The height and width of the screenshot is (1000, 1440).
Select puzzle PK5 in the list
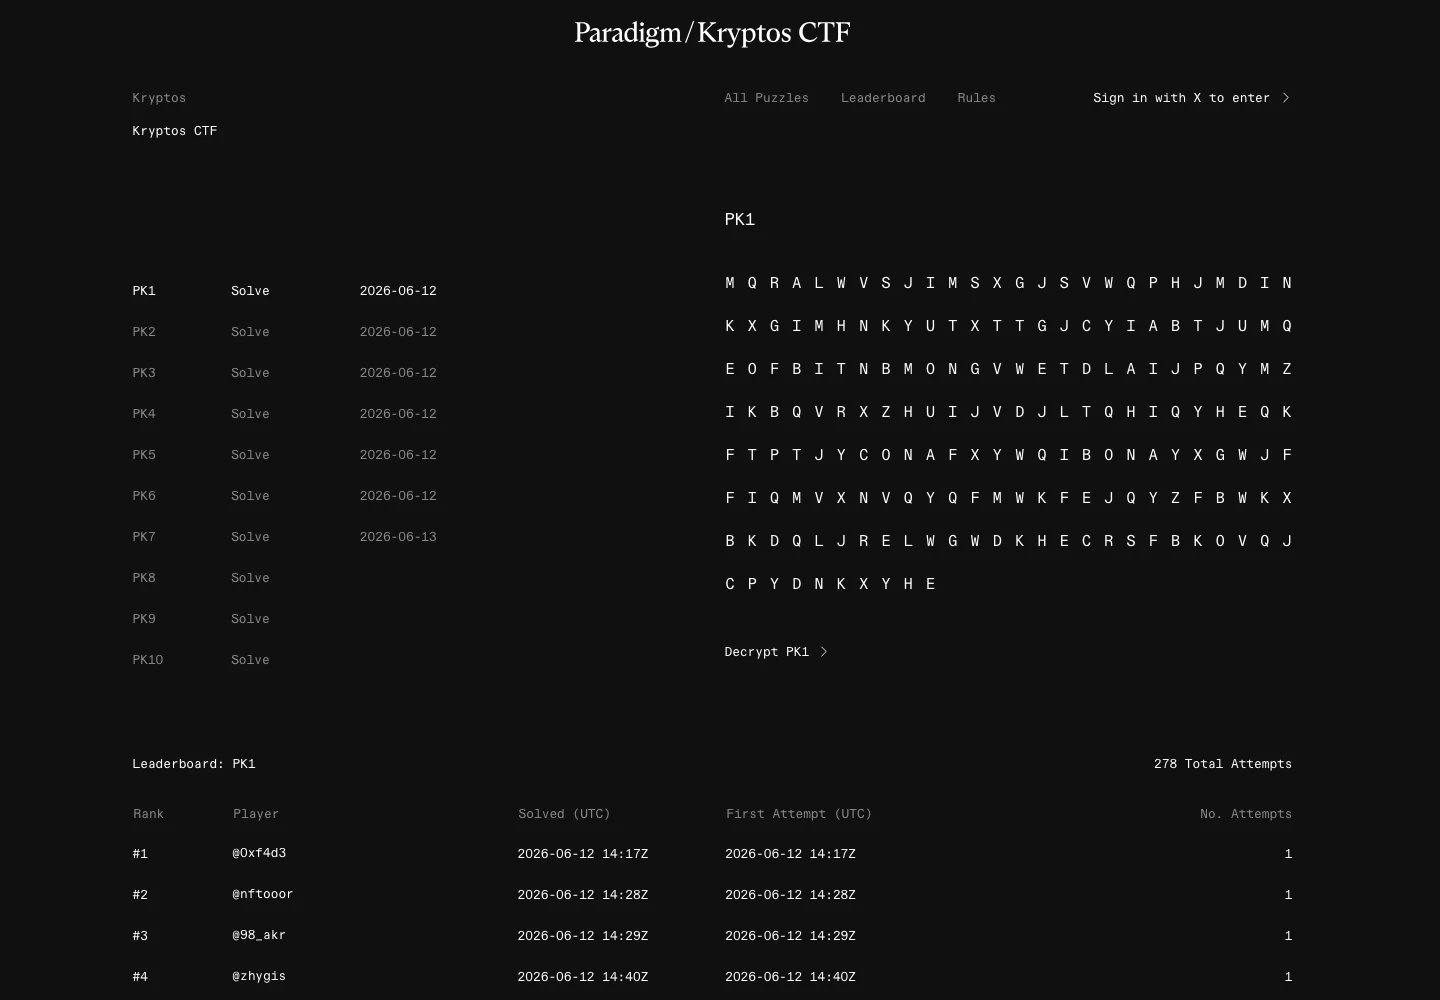click(144, 455)
